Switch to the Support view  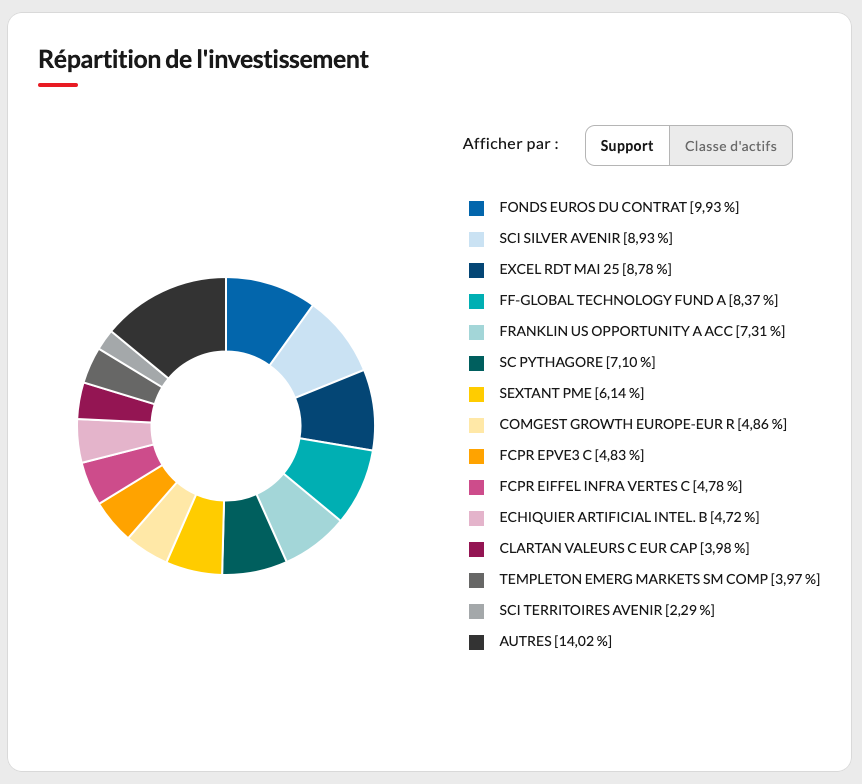point(627,146)
